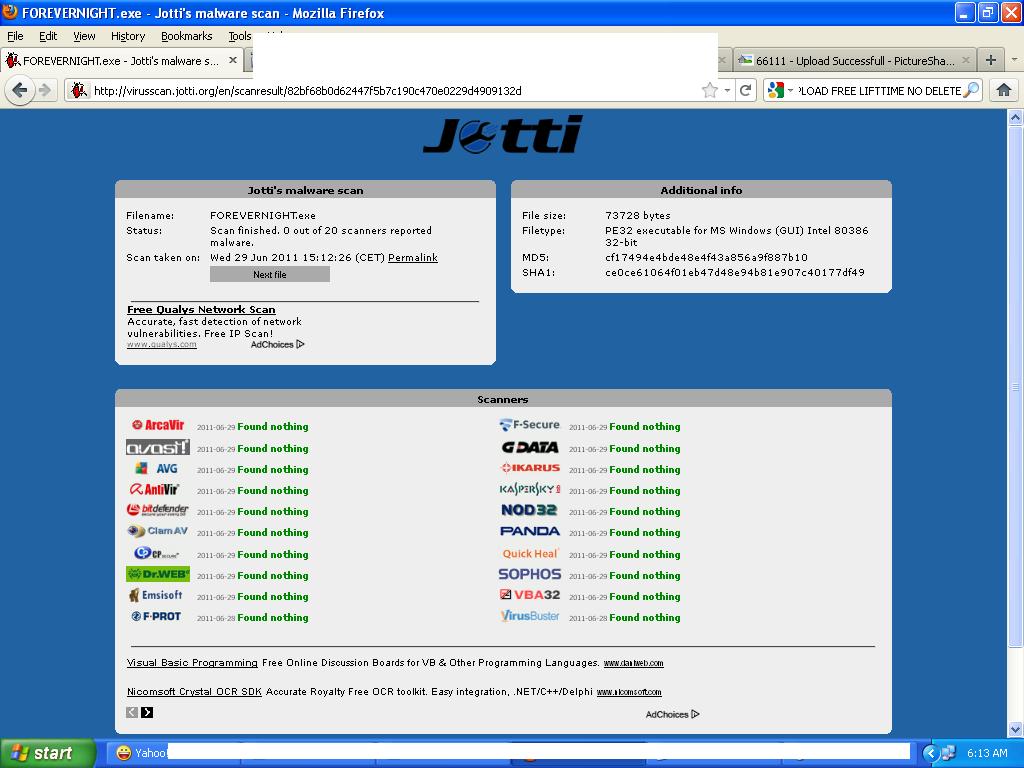Reload the page with the refresh icon
The image size is (1024, 768).
[x=746, y=90]
